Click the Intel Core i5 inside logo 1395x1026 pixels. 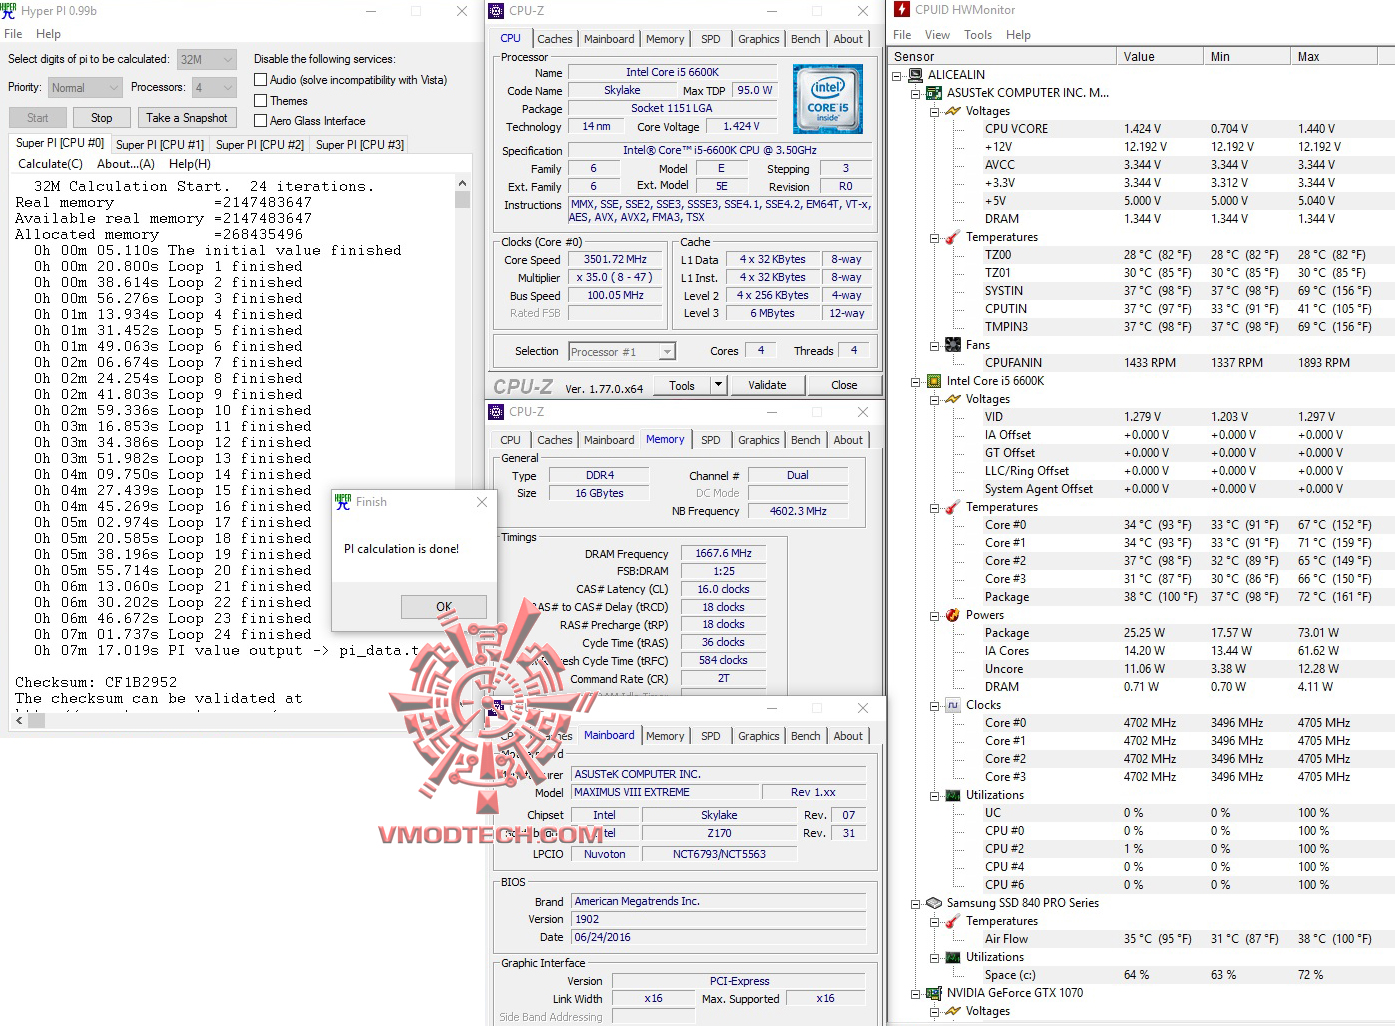point(827,100)
